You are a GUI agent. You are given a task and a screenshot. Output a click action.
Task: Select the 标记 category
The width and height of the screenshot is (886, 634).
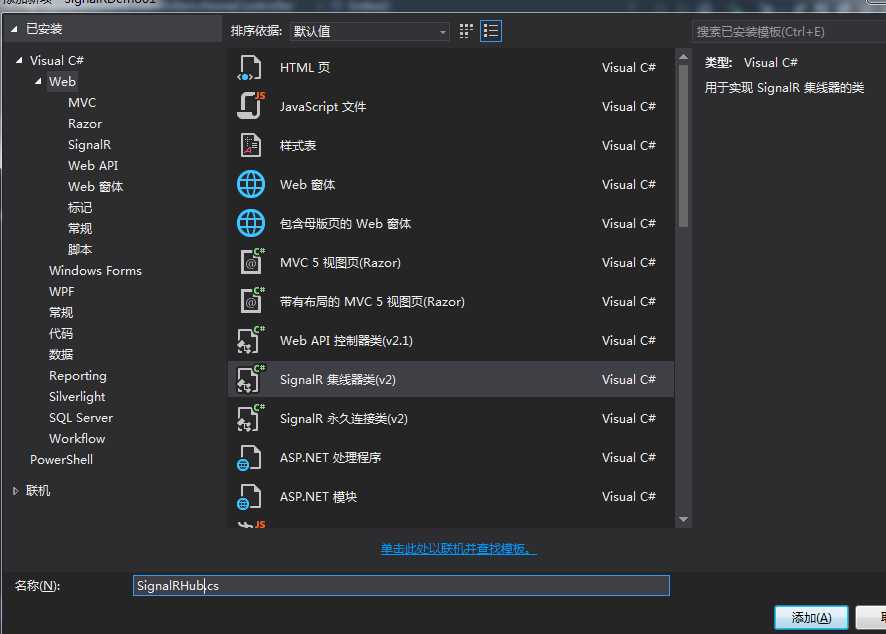(x=80, y=207)
